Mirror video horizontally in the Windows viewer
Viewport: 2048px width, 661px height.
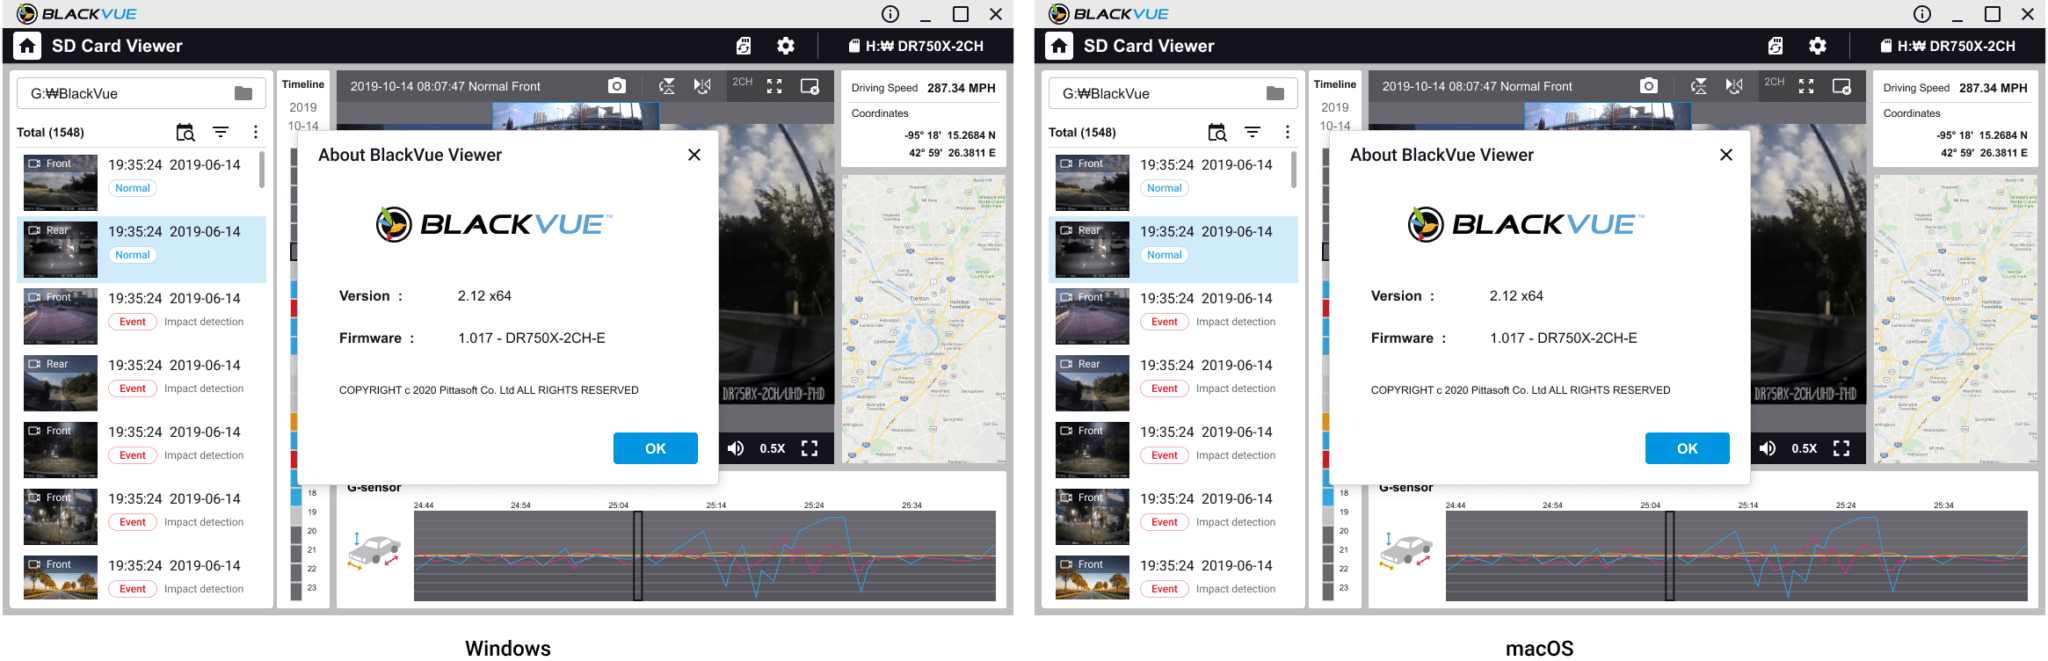coord(703,86)
